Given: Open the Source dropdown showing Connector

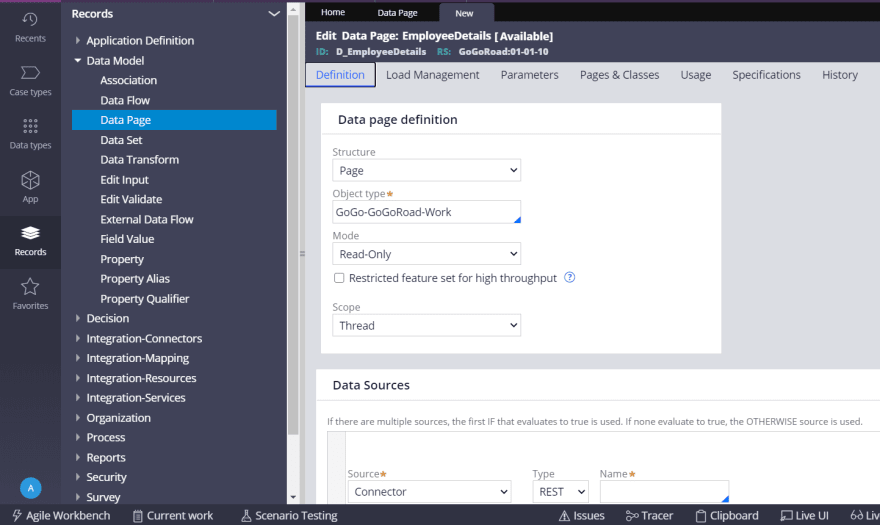Looking at the screenshot, I should [429, 491].
